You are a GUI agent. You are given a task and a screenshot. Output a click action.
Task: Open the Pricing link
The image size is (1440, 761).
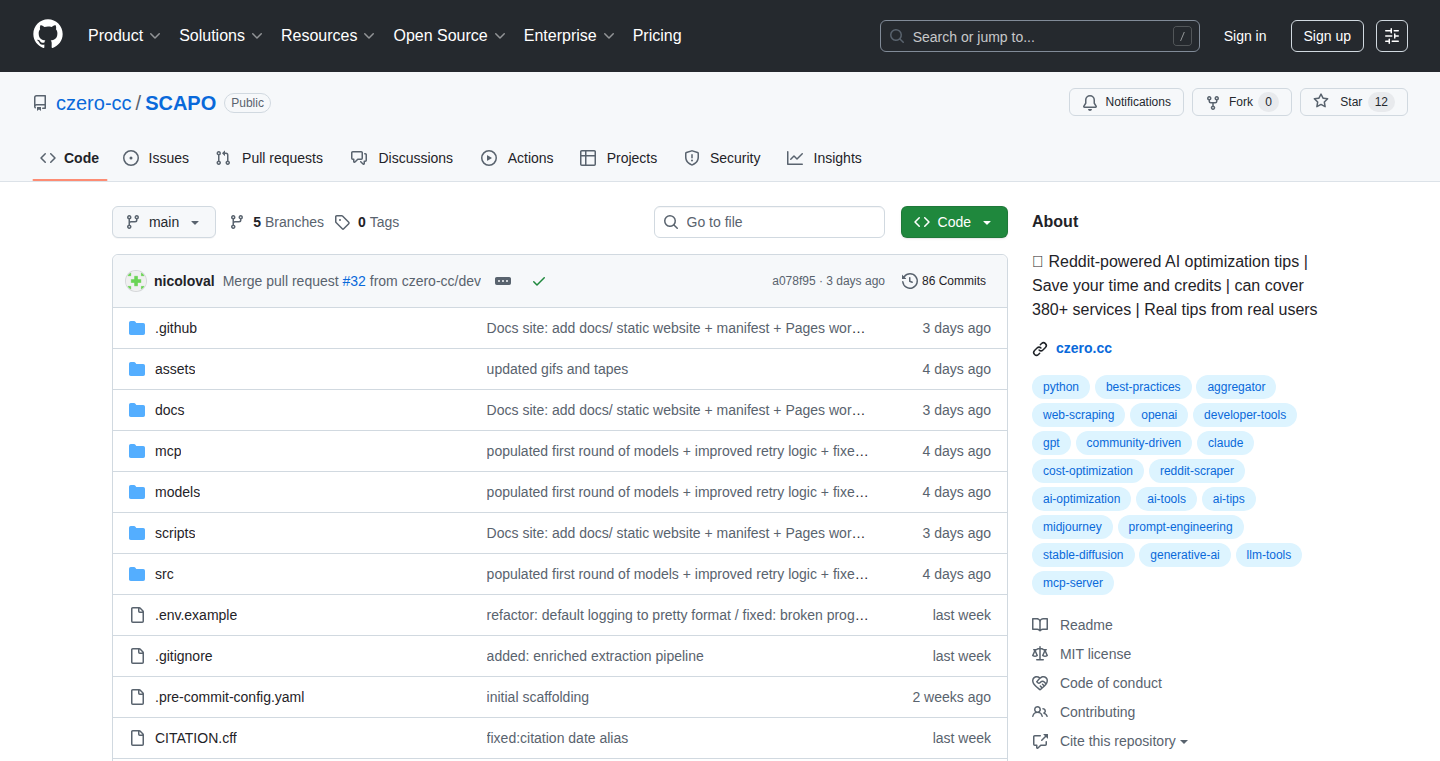[657, 36]
